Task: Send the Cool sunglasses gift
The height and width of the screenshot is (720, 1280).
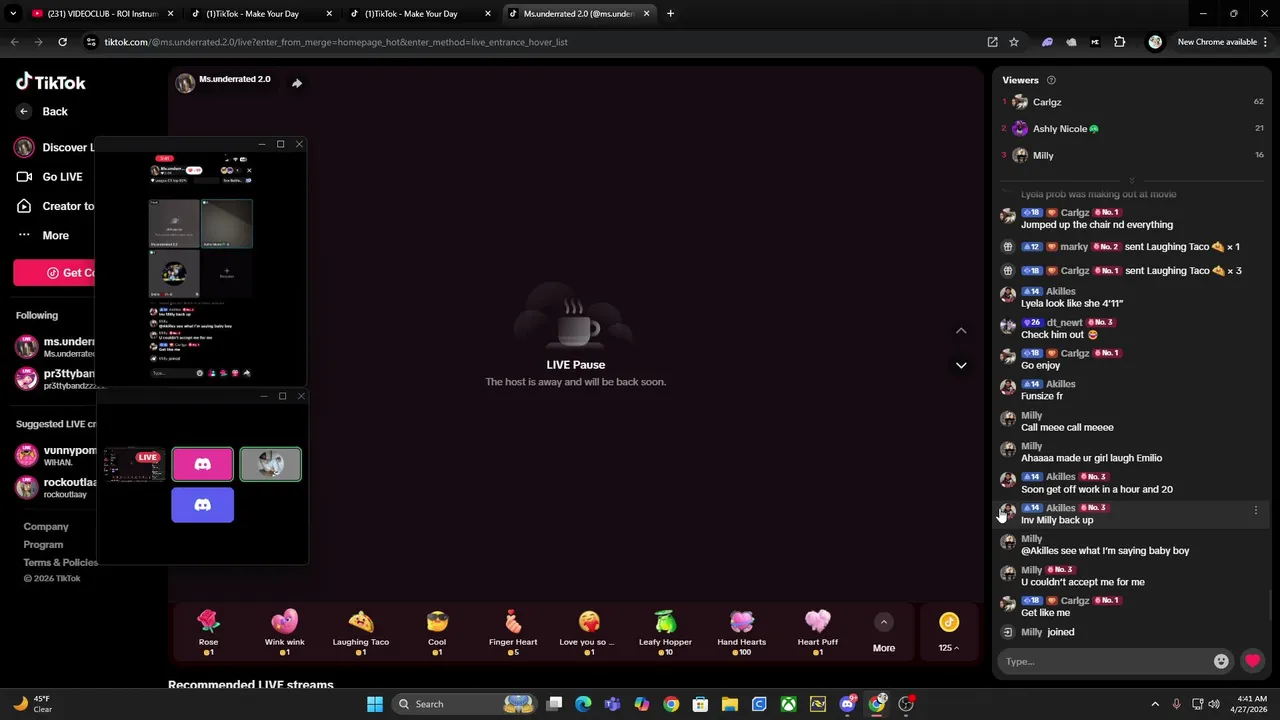Action: coord(437,632)
